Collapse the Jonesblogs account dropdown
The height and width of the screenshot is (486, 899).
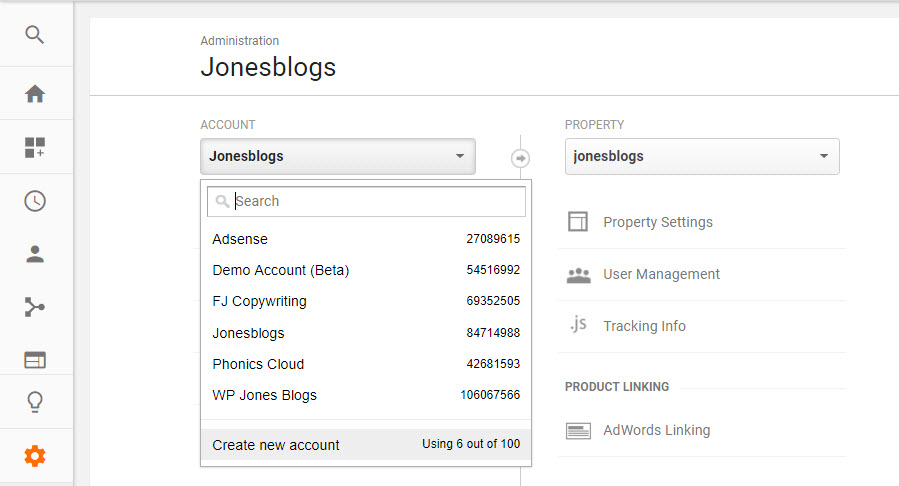point(338,156)
